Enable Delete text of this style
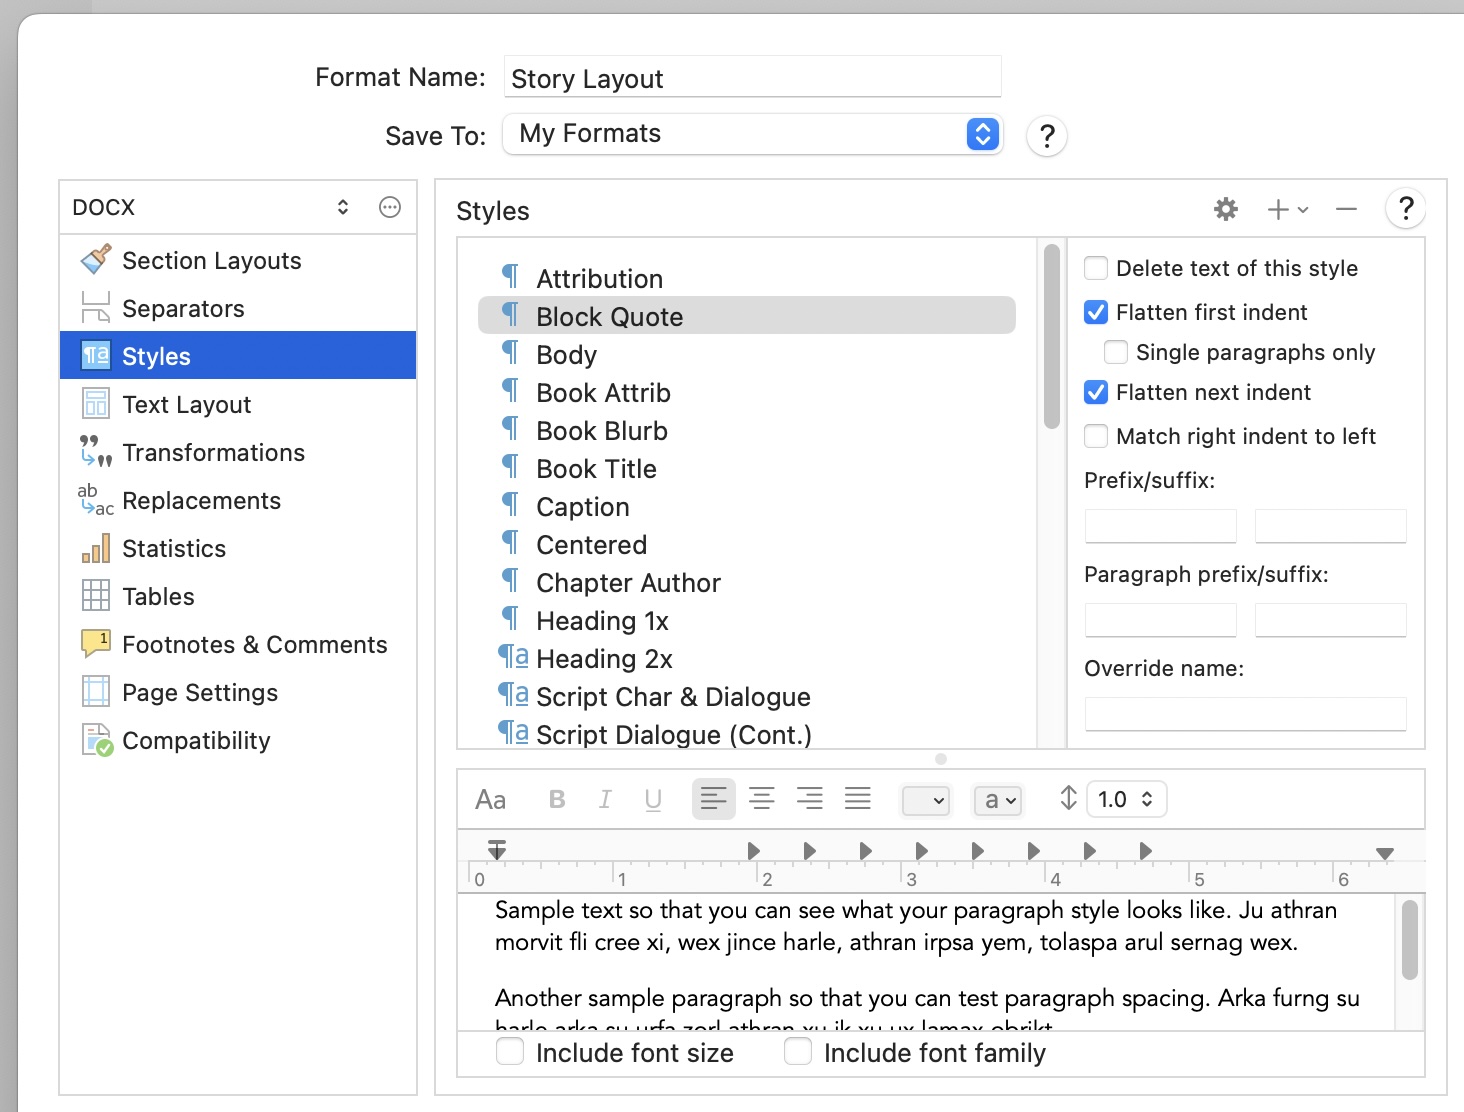Viewport: 1464px width, 1112px height. [x=1096, y=268]
